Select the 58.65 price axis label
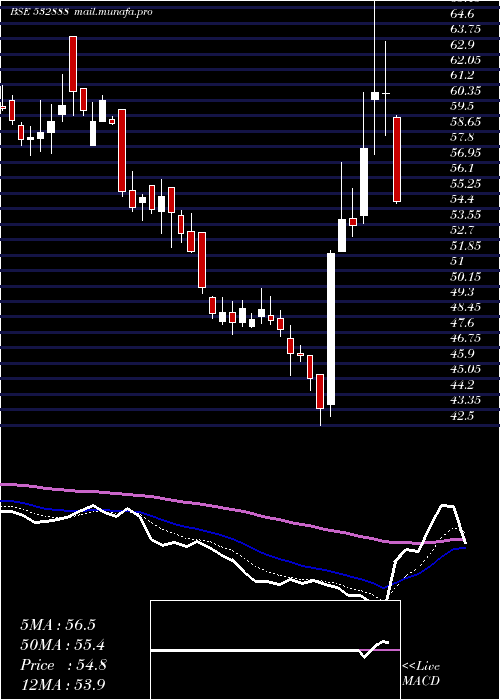 click(x=466, y=122)
